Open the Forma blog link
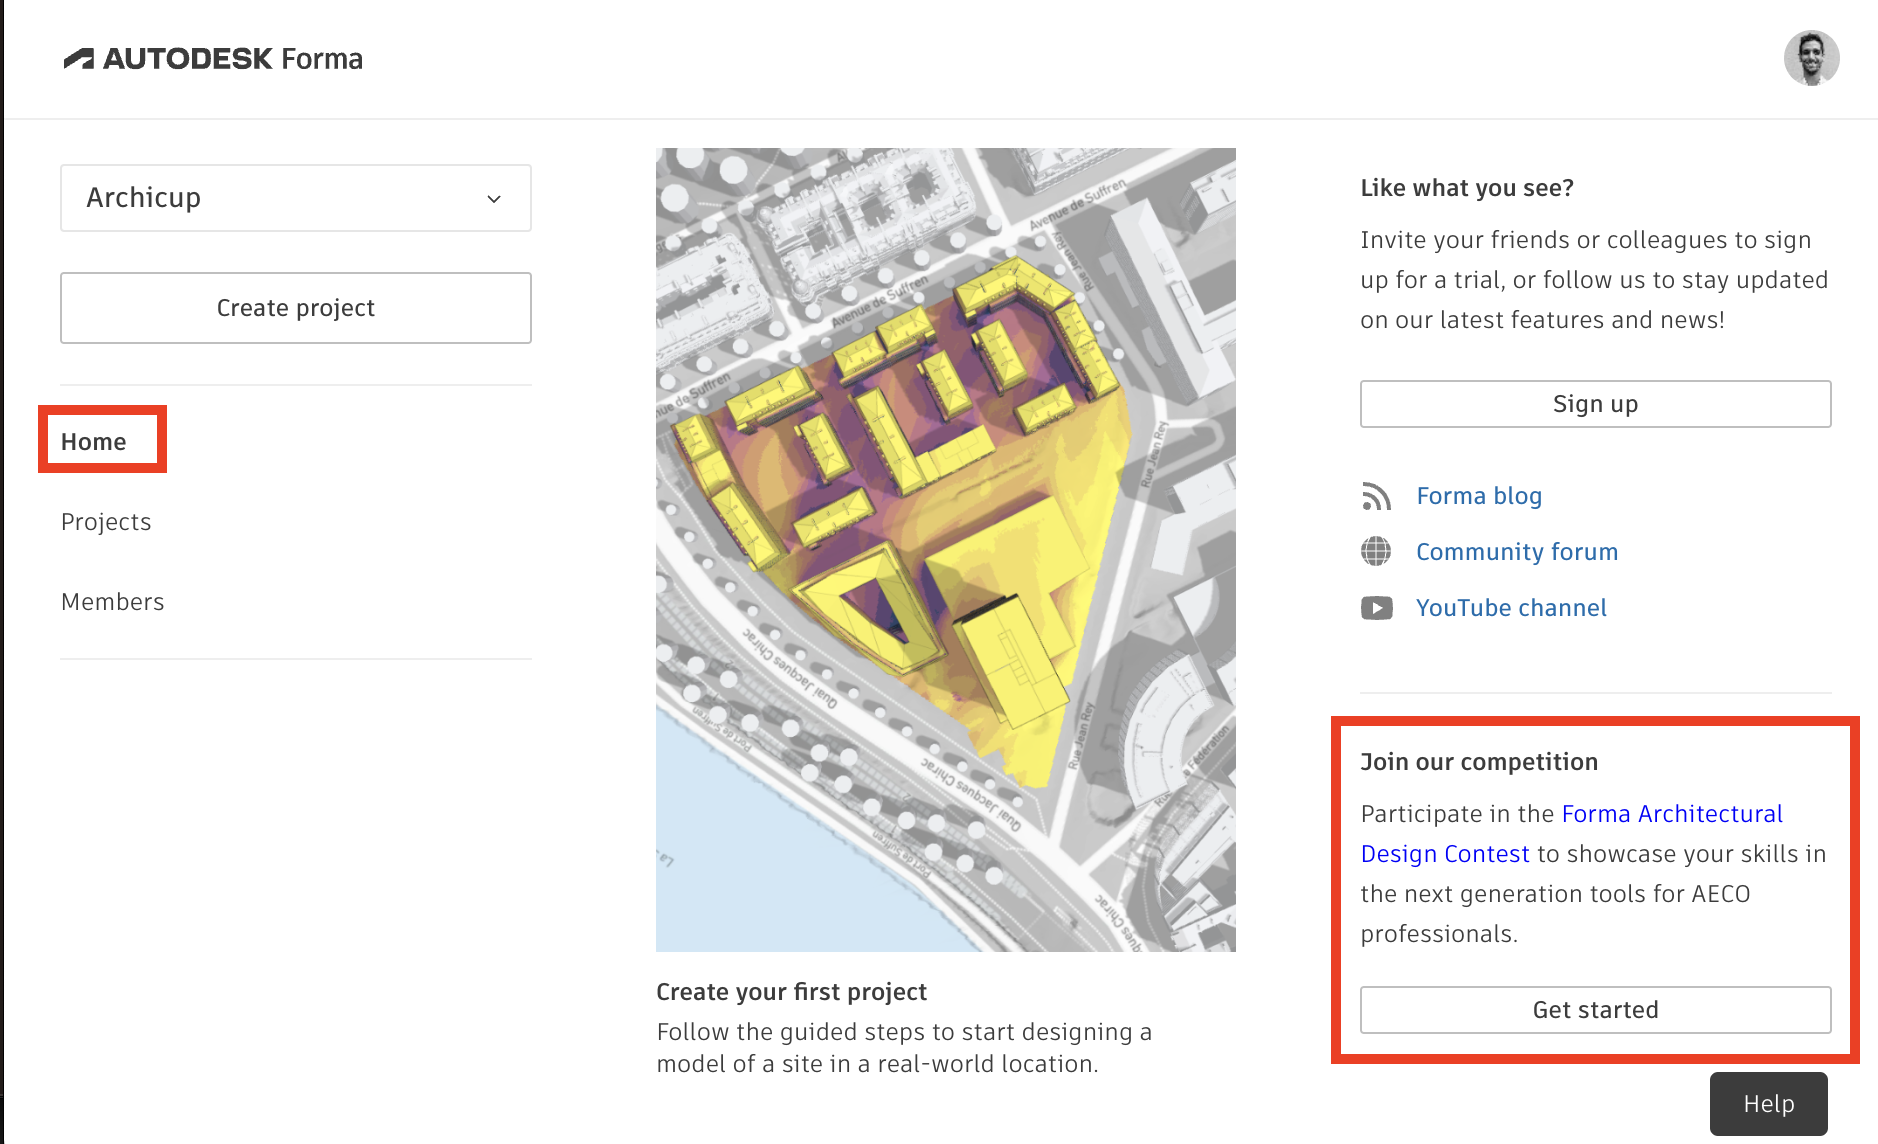Screen dimensions: 1878x1144 tap(1479, 496)
